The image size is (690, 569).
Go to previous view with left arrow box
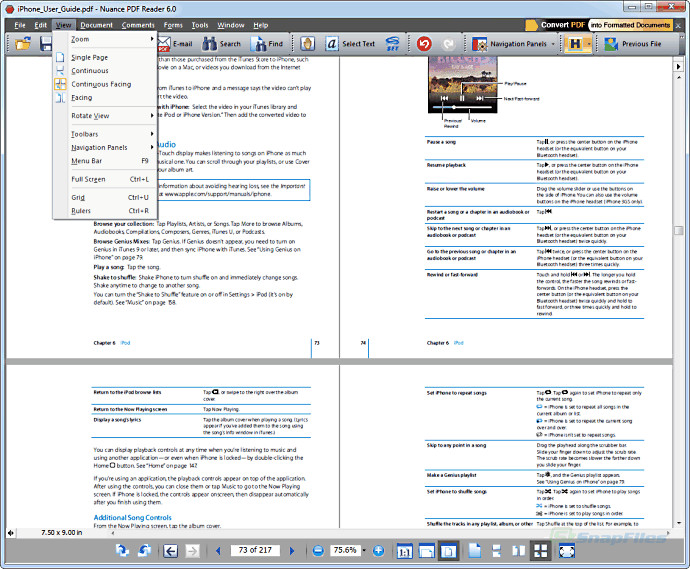170,551
